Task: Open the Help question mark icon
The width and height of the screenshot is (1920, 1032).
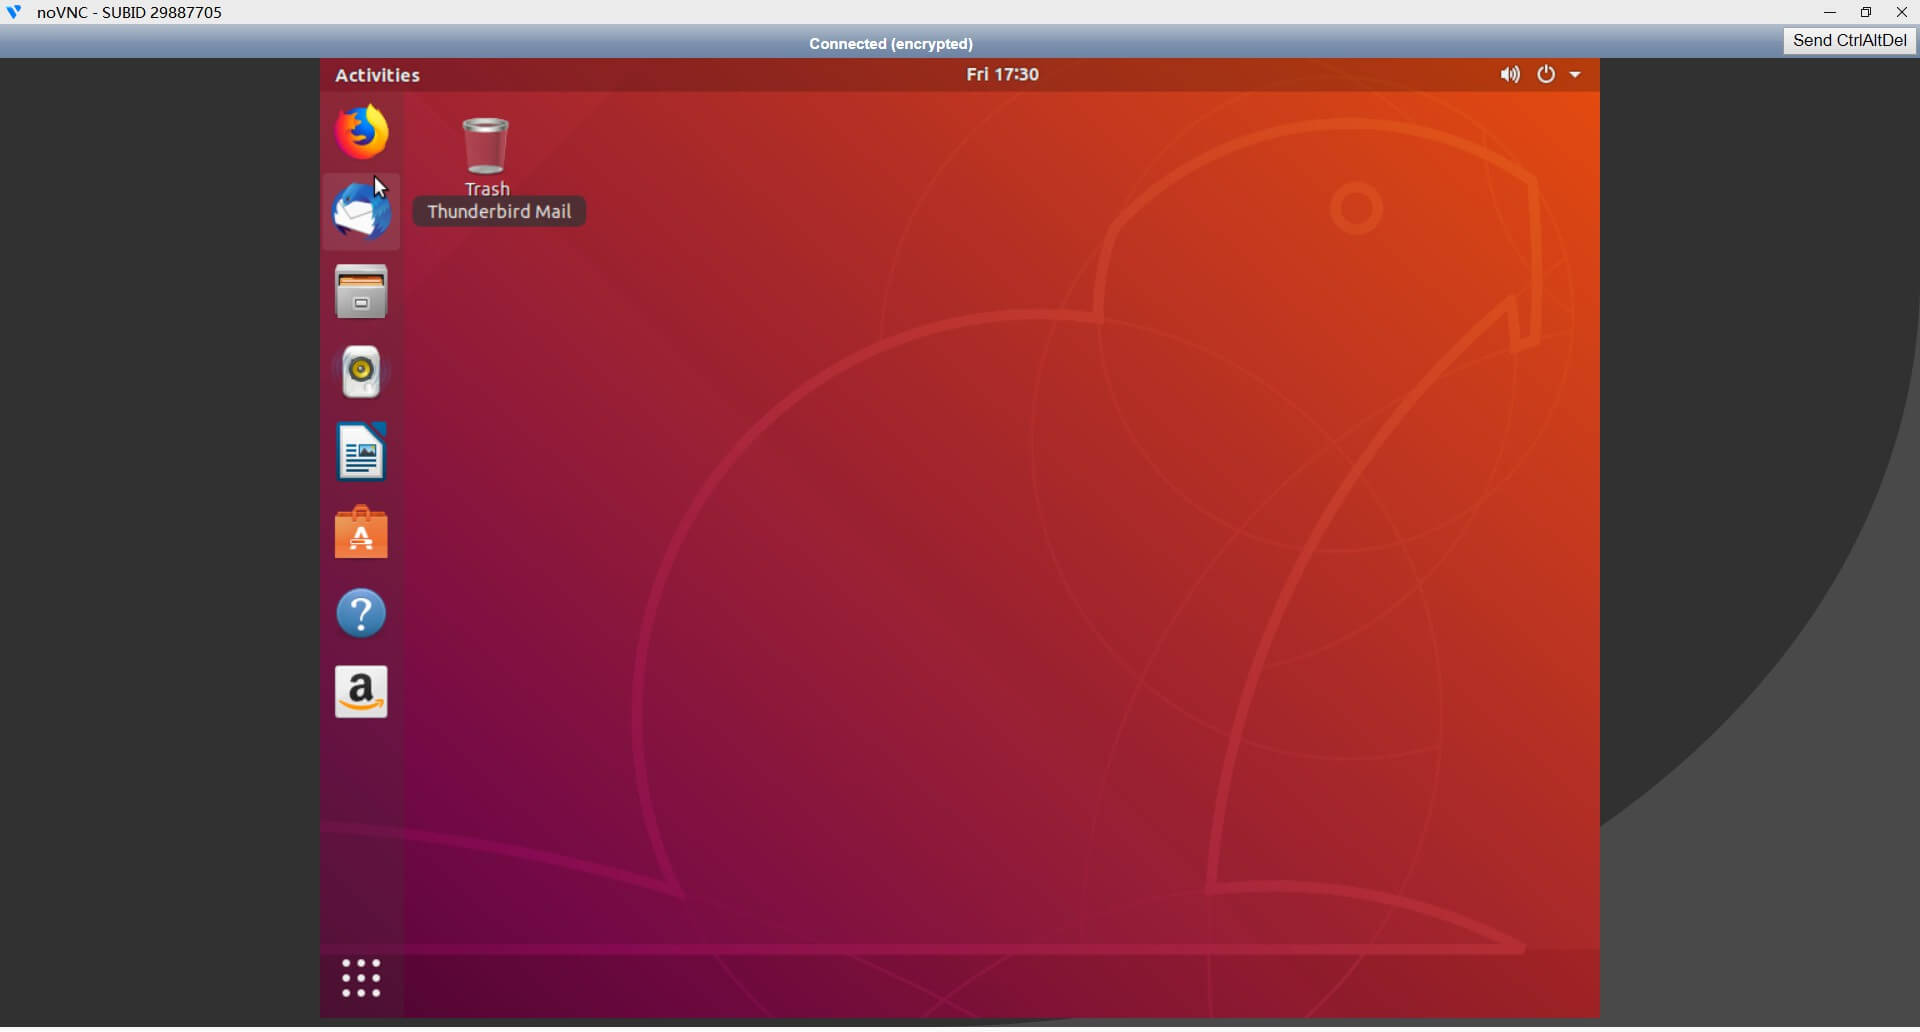Action: (361, 613)
